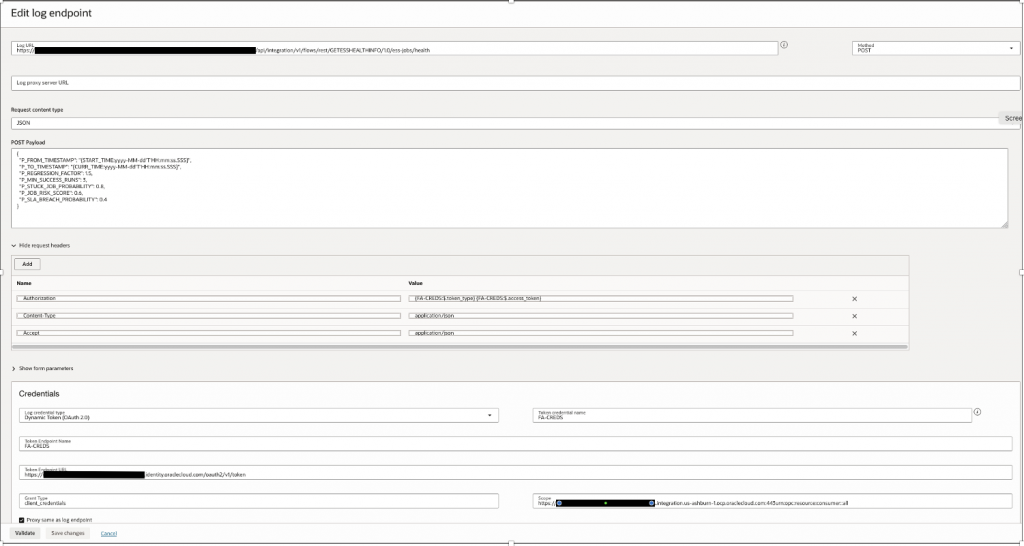Click the POST Payload label
This screenshot has height=546, width=1024.
pyautogui.click(x=28, y=142)
